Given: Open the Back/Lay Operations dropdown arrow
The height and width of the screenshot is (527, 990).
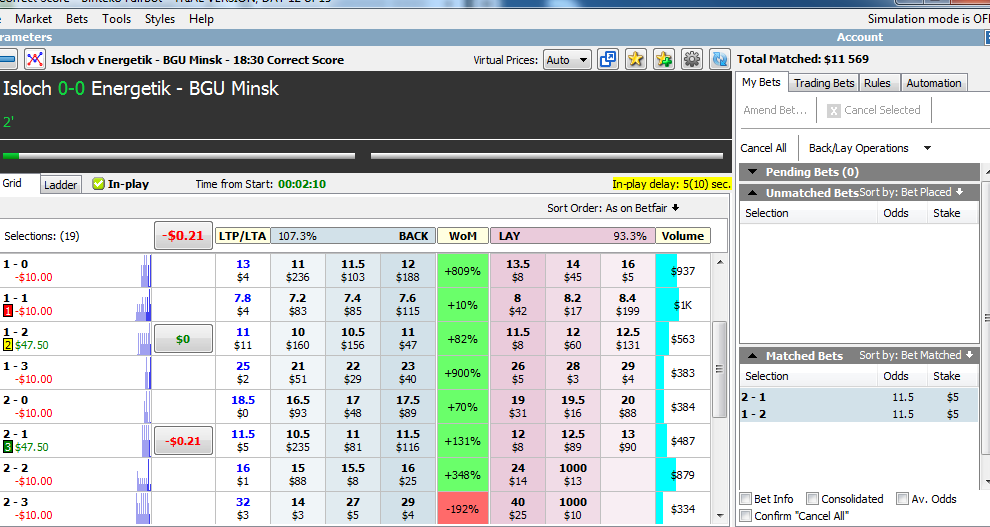Looking at the screenshot, I should click(927, 148).
